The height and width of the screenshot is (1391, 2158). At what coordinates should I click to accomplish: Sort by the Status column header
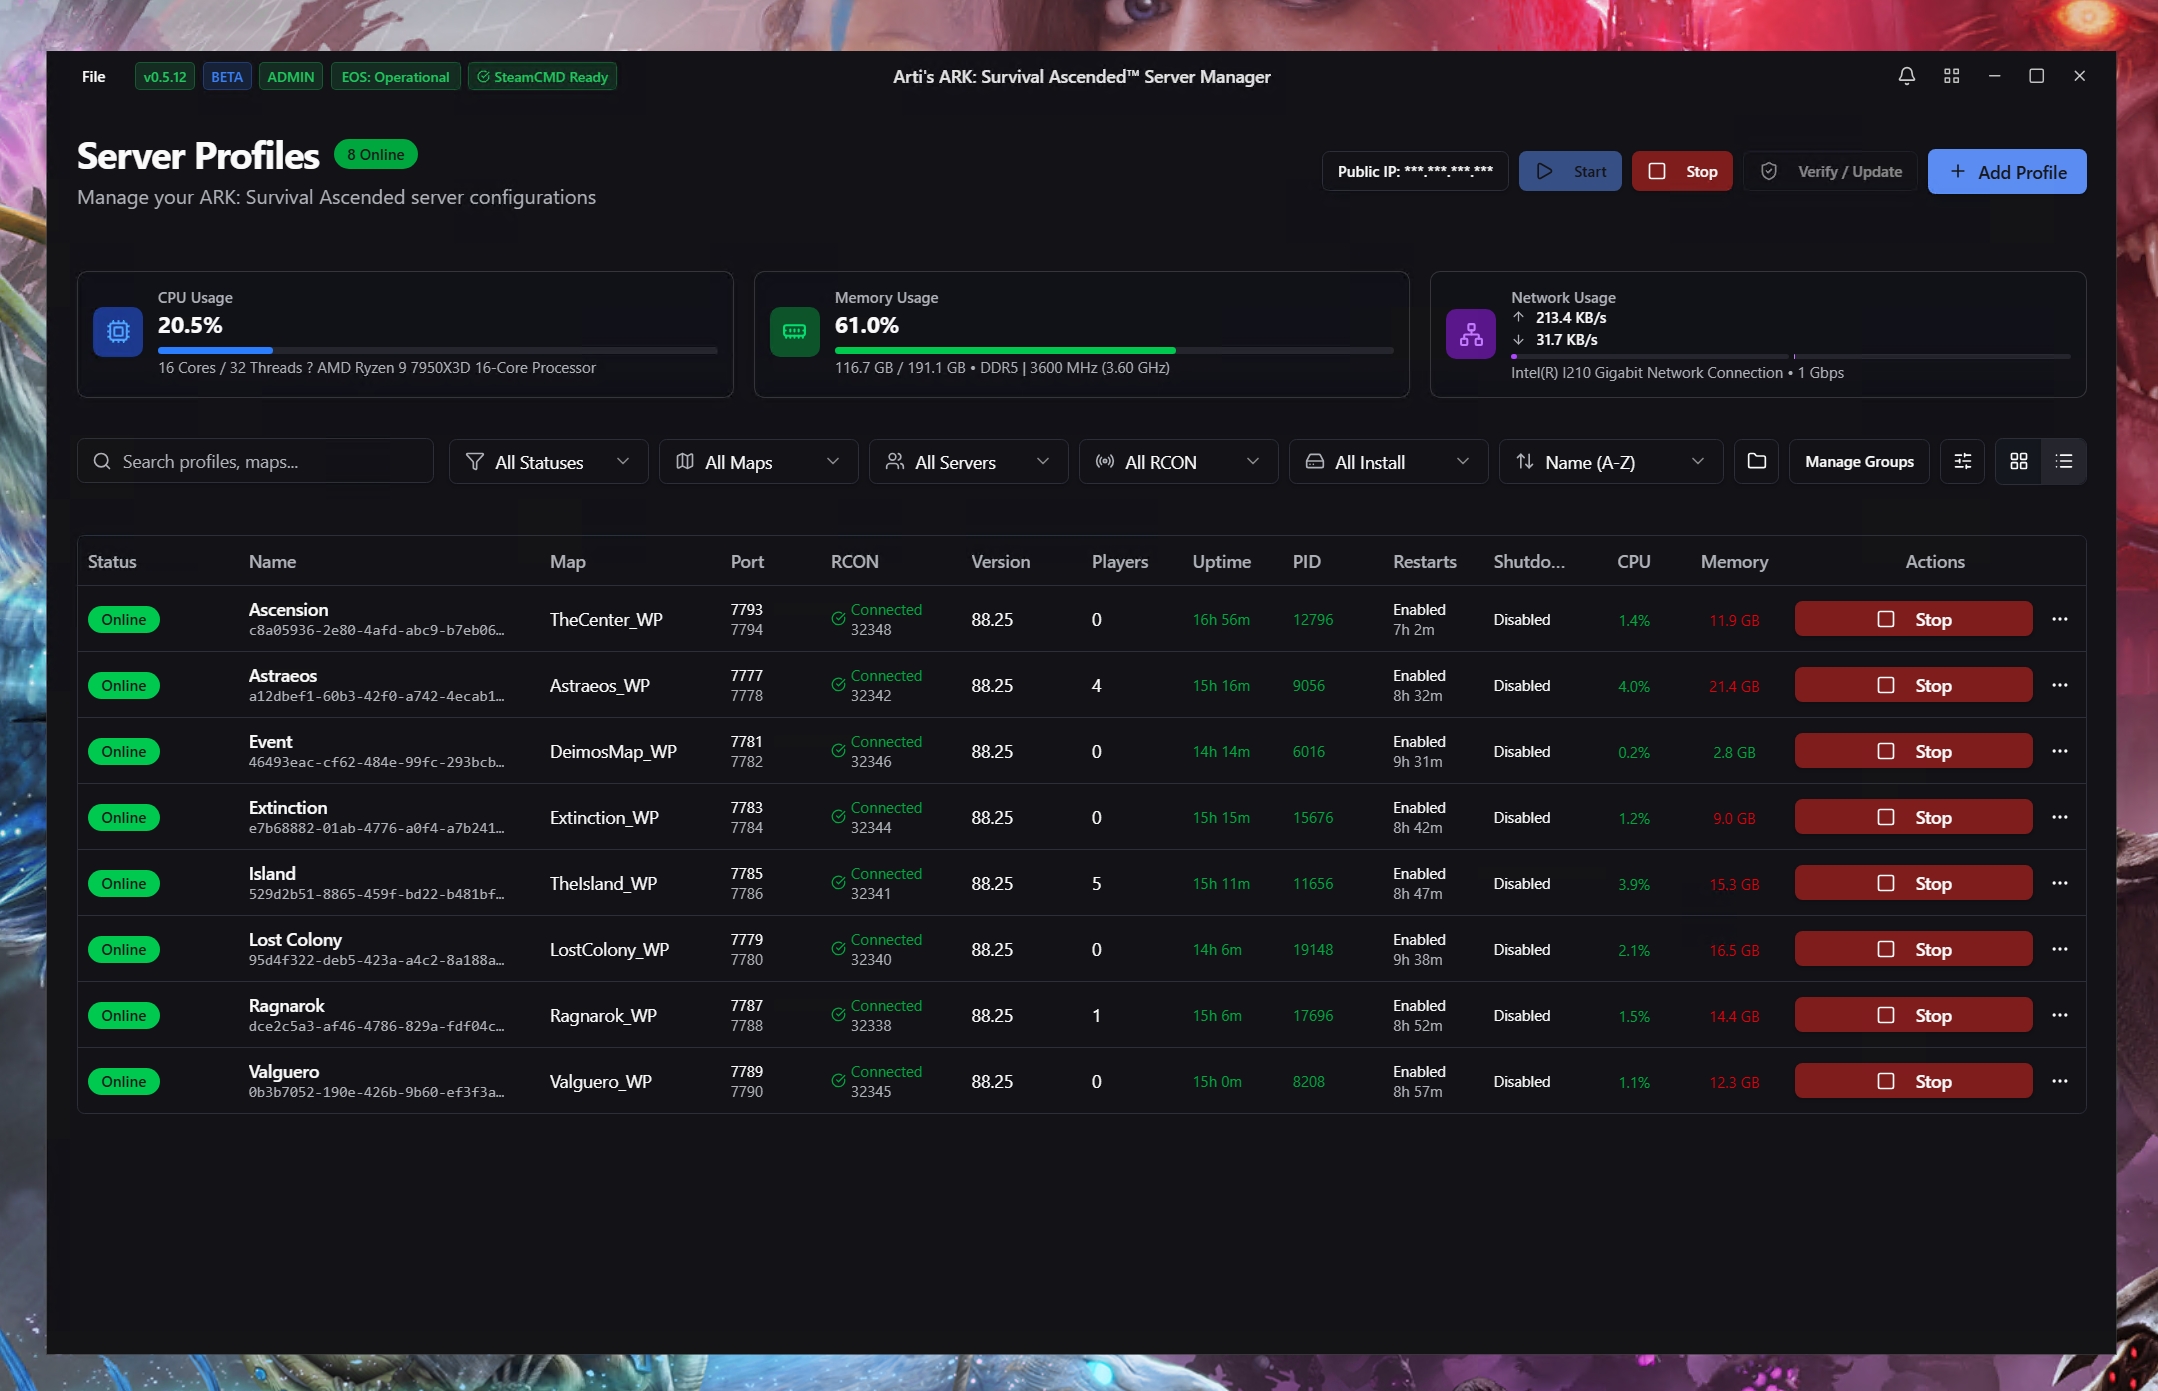point(112,562)
